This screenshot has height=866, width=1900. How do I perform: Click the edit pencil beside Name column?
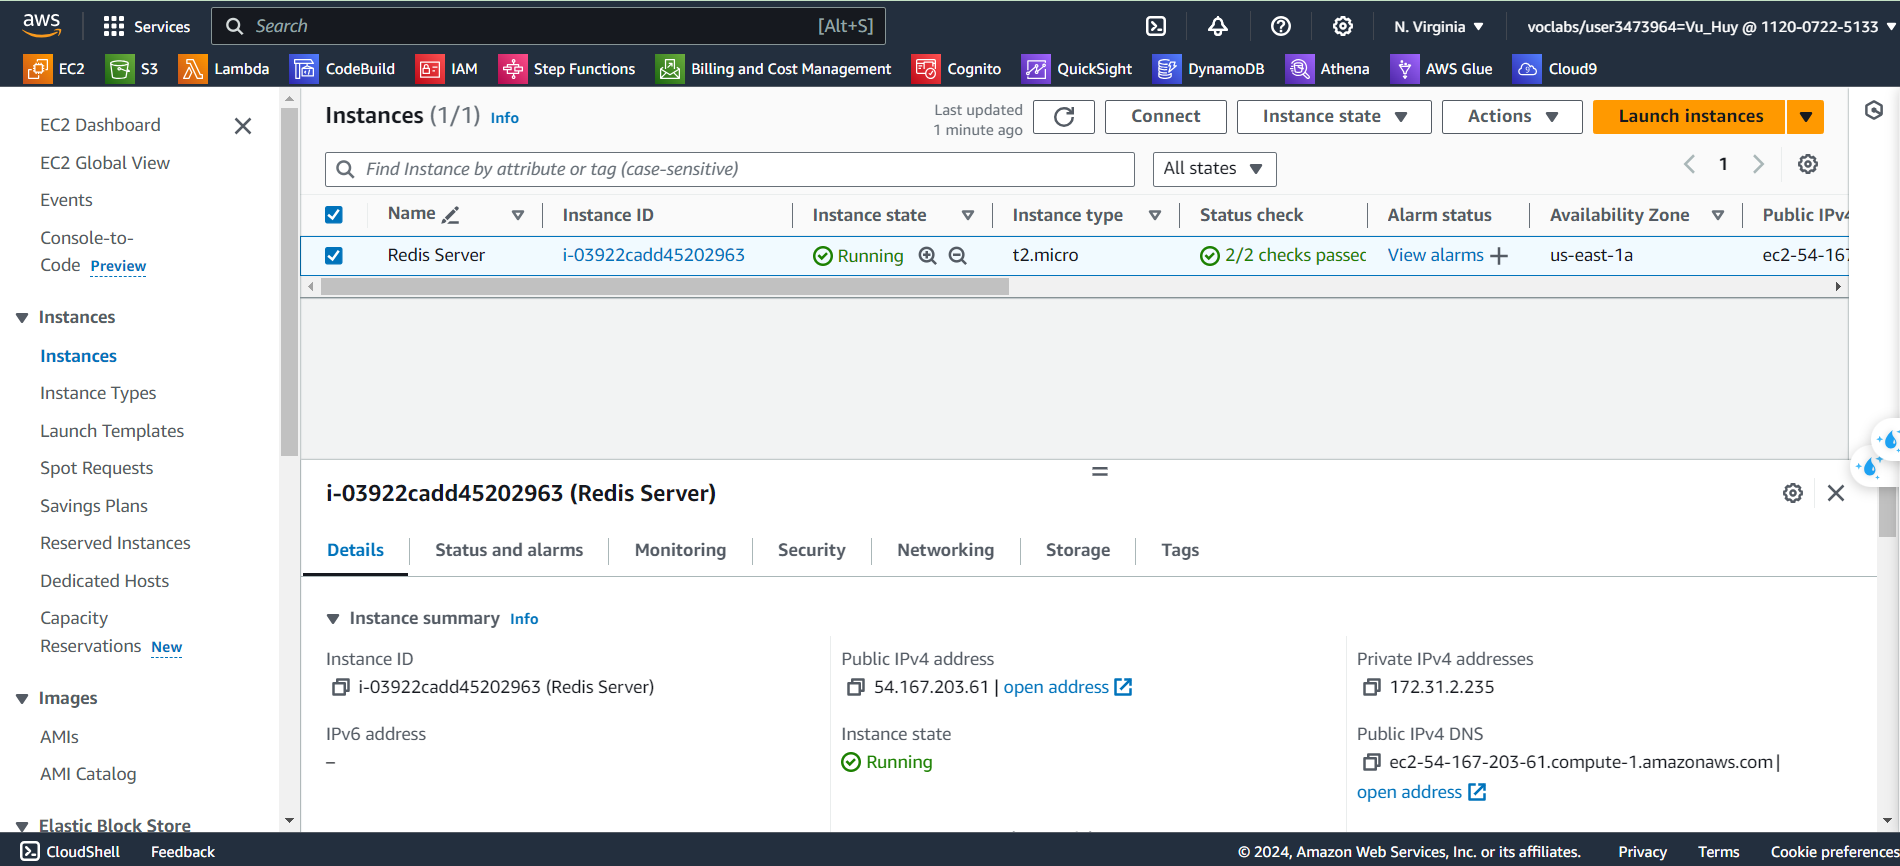point(451,215)
